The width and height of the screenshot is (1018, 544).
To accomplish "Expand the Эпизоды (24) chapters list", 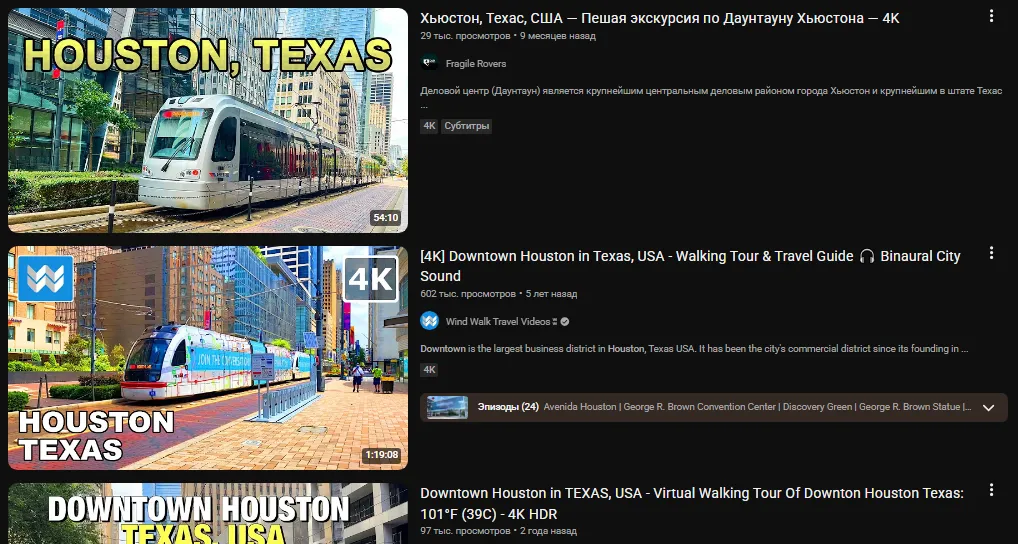I will coord(988,408).
